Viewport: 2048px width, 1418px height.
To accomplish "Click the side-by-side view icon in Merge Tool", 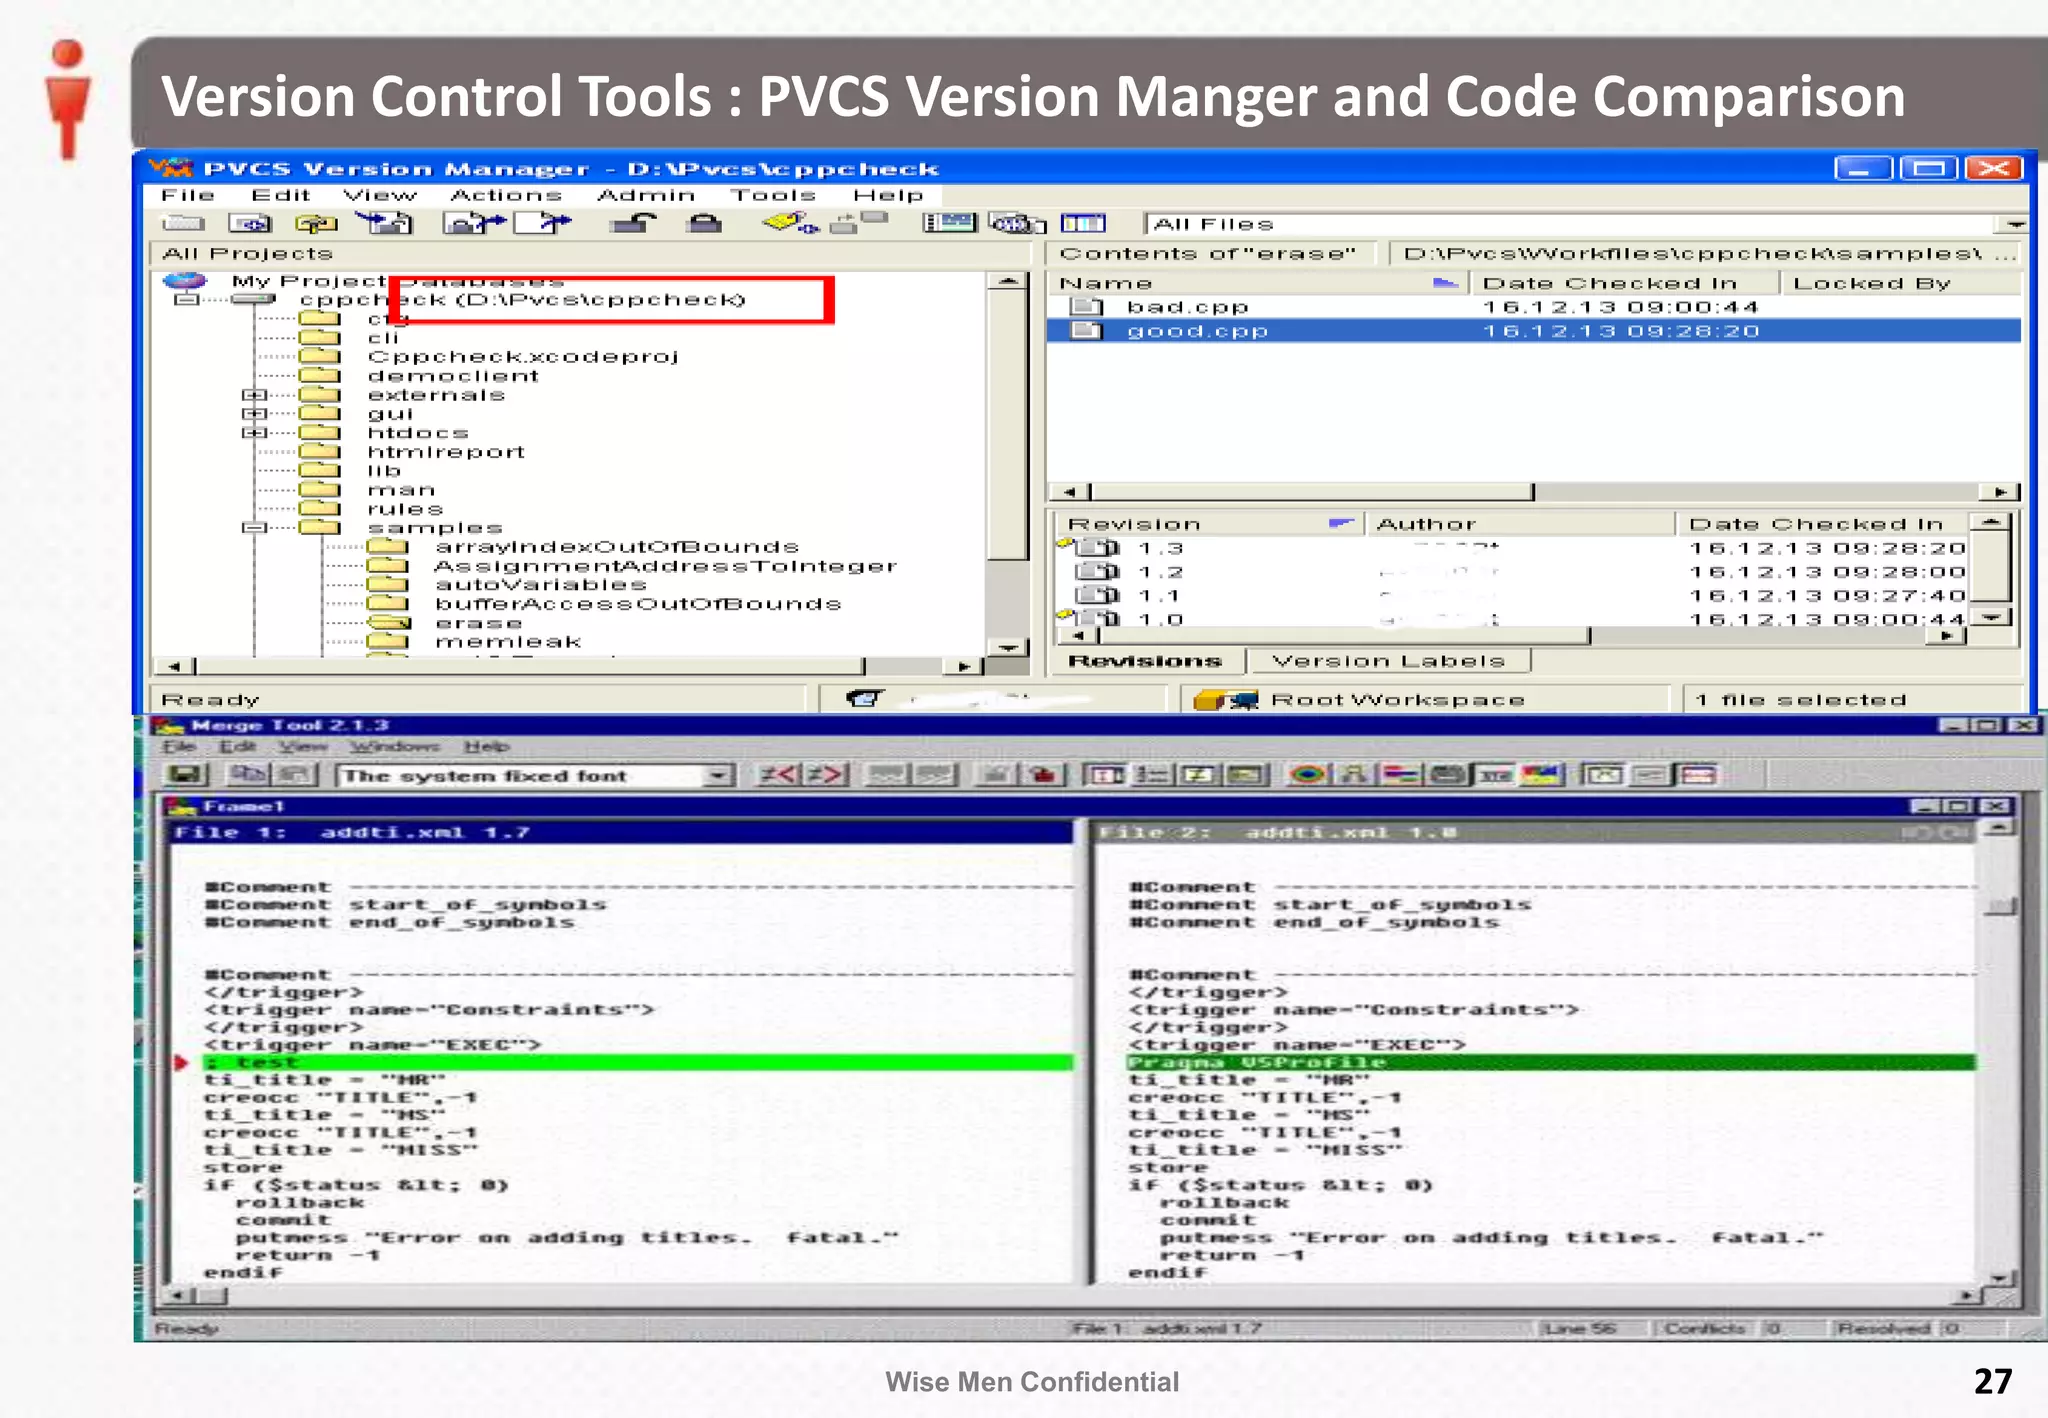I will [1105, 775].
